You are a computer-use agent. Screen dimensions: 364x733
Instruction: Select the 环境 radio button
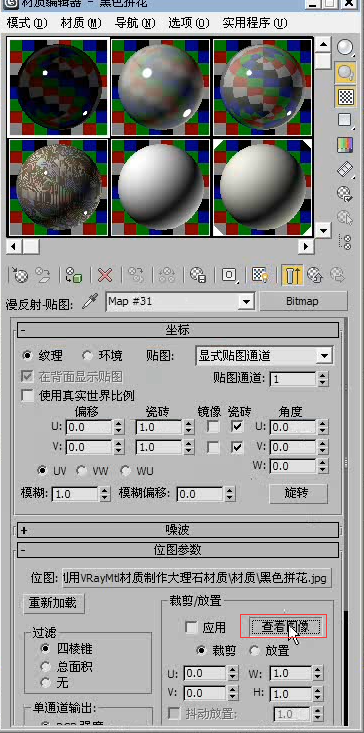pyautogui.click(x=87, y=356)
